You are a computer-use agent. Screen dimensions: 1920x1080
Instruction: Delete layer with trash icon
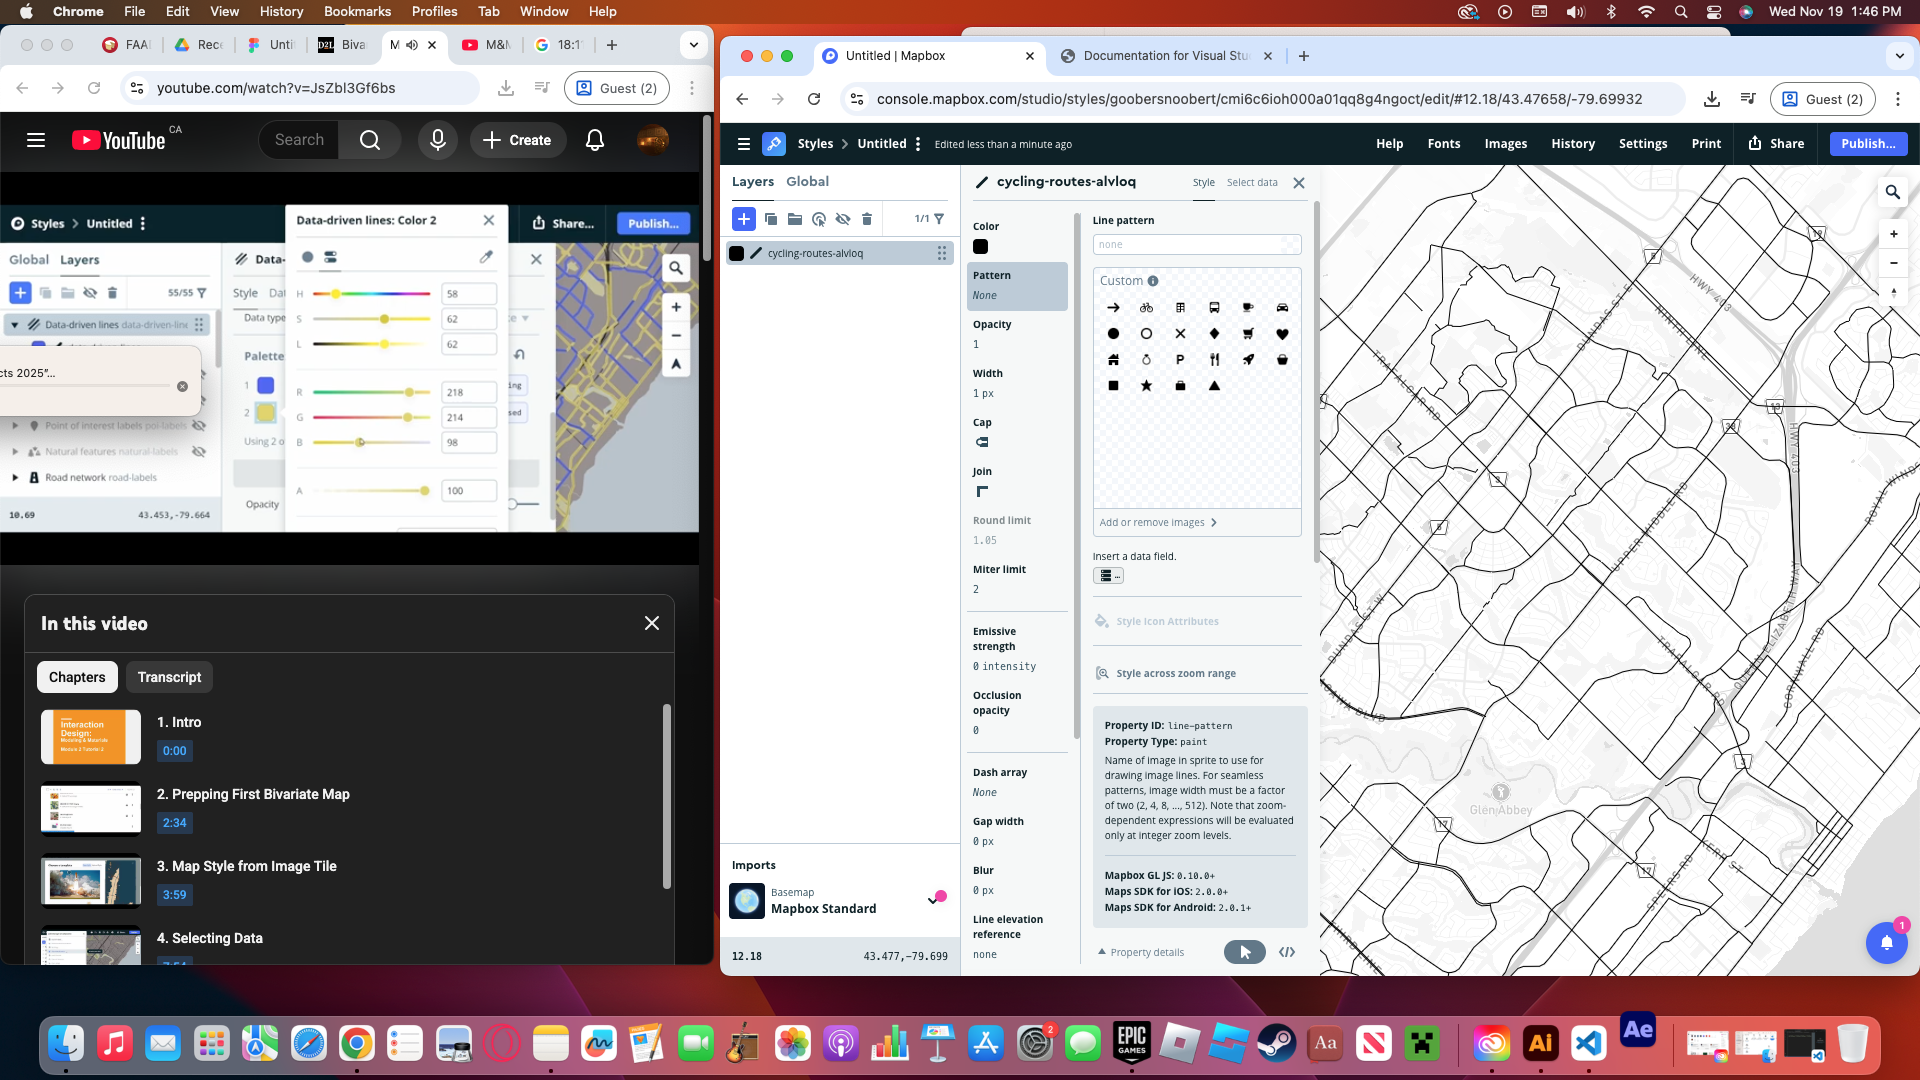point(867,219)
